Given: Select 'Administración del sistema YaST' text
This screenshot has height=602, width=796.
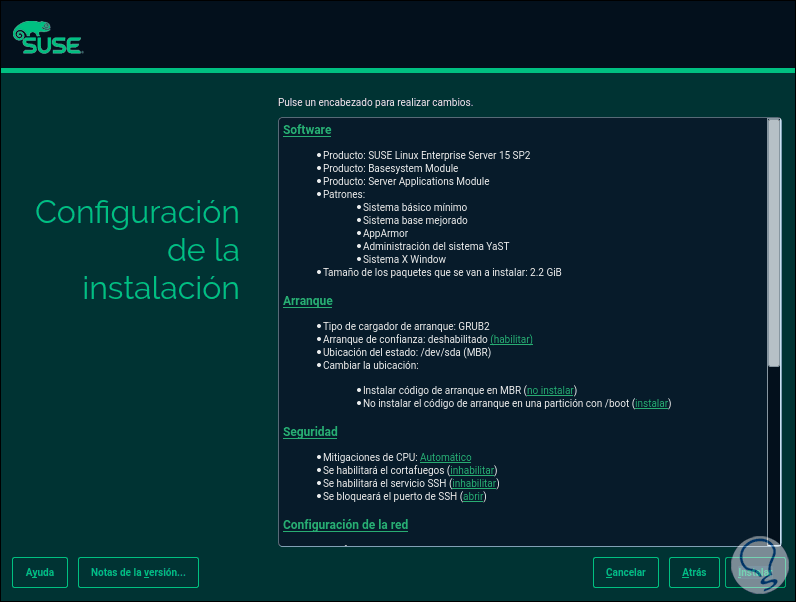Looking at the screenshot, I should (436, 247).
